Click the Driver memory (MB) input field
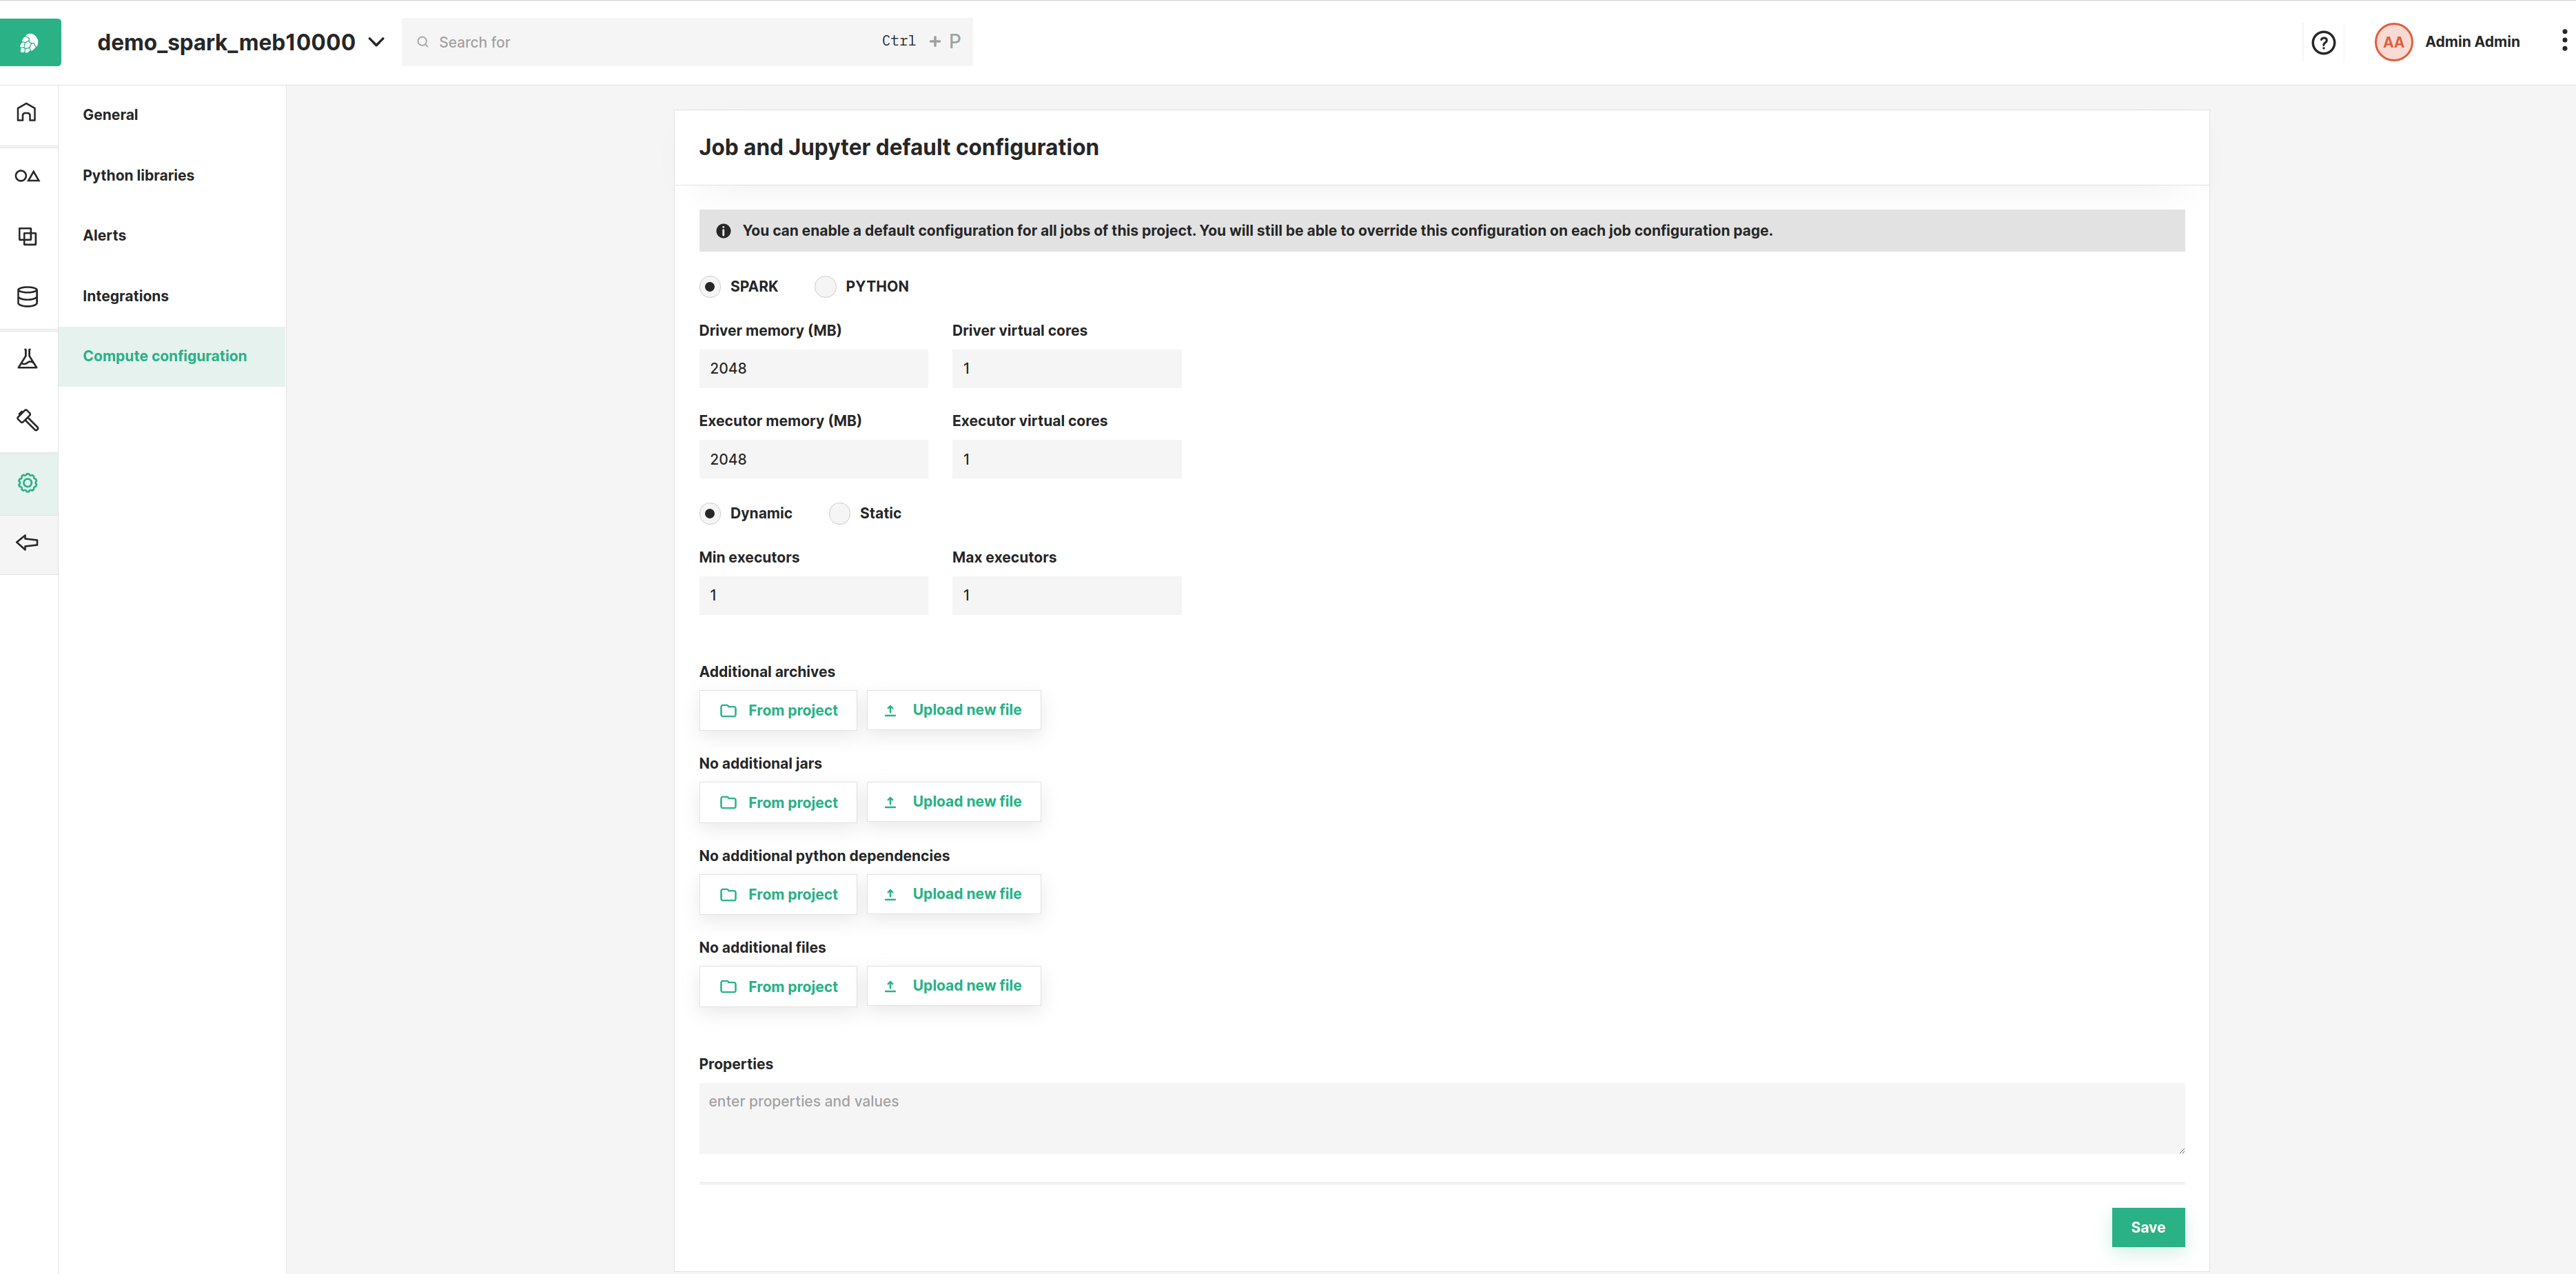The width and height of the screenshot is (2576, 1274). [812, 368]
